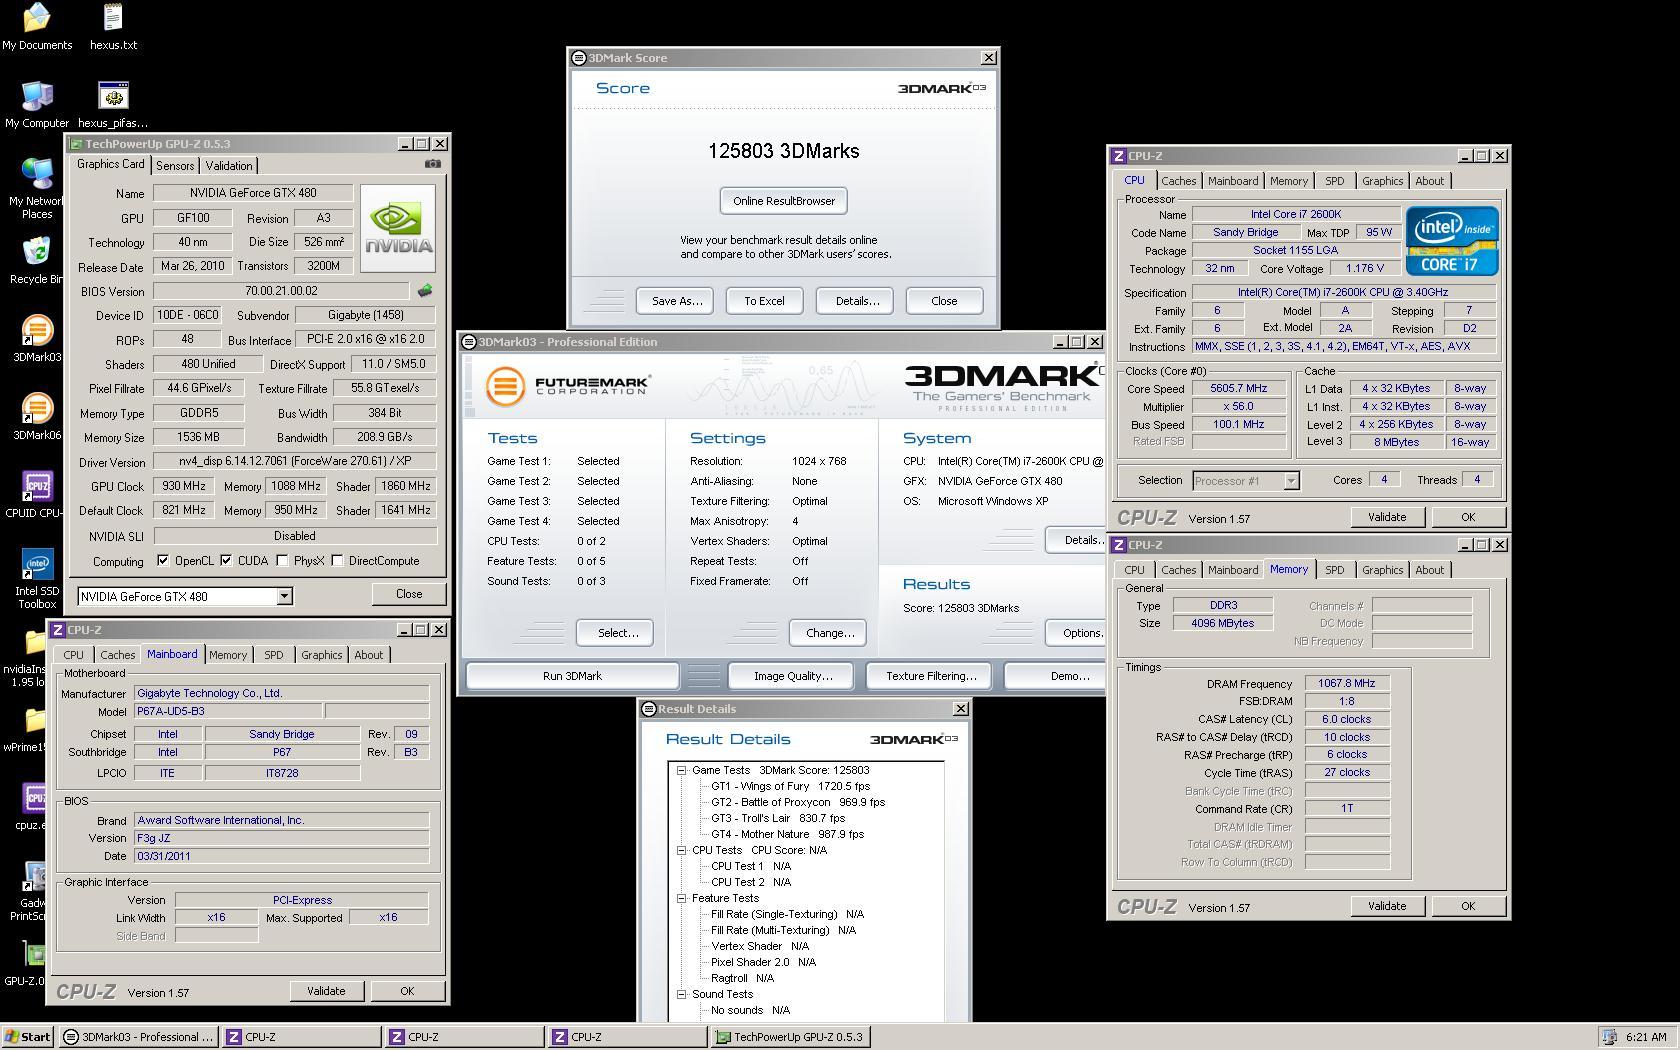Select GT4 - Mother Nature result row
Image resolution: width=1680 pixels, height=1050 pixels.
(787, 834)
